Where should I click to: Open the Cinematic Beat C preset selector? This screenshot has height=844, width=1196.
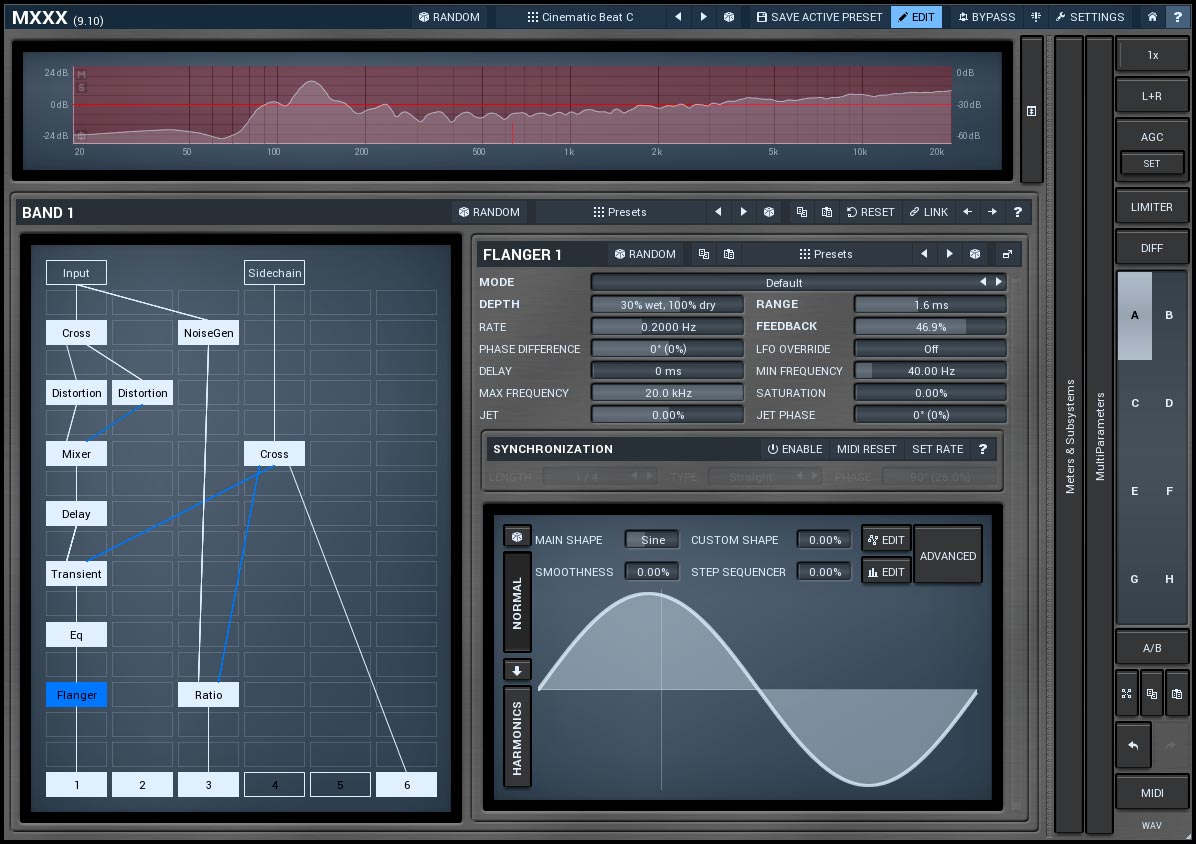580,17
